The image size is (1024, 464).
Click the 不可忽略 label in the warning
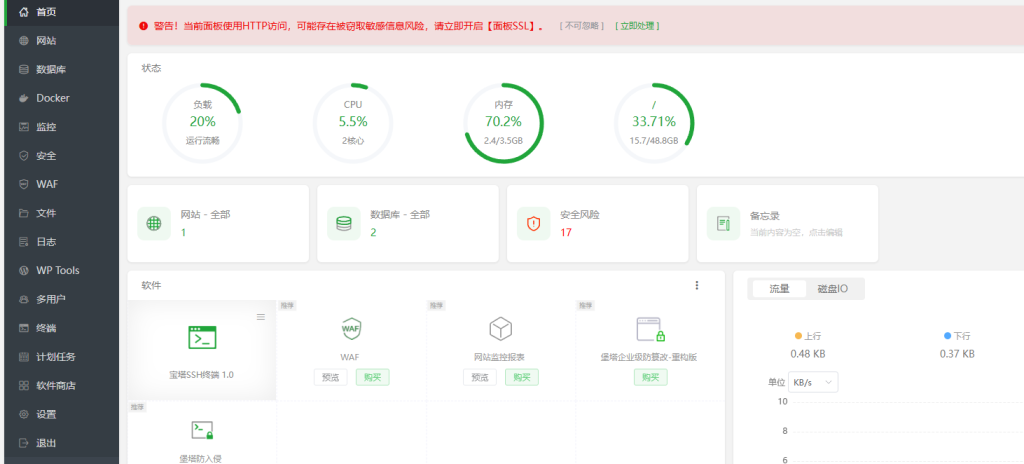tap(582, 26)
